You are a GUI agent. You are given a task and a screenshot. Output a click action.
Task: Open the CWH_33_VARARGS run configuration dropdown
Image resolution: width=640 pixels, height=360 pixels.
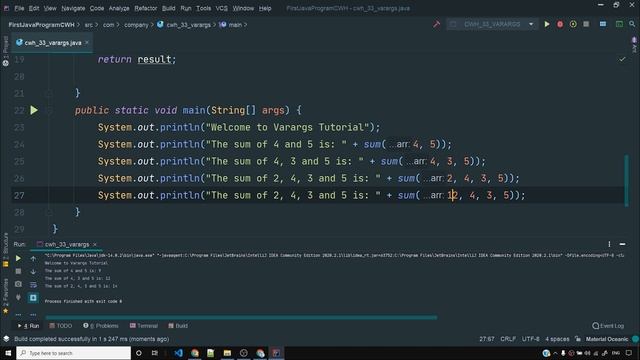492,24
